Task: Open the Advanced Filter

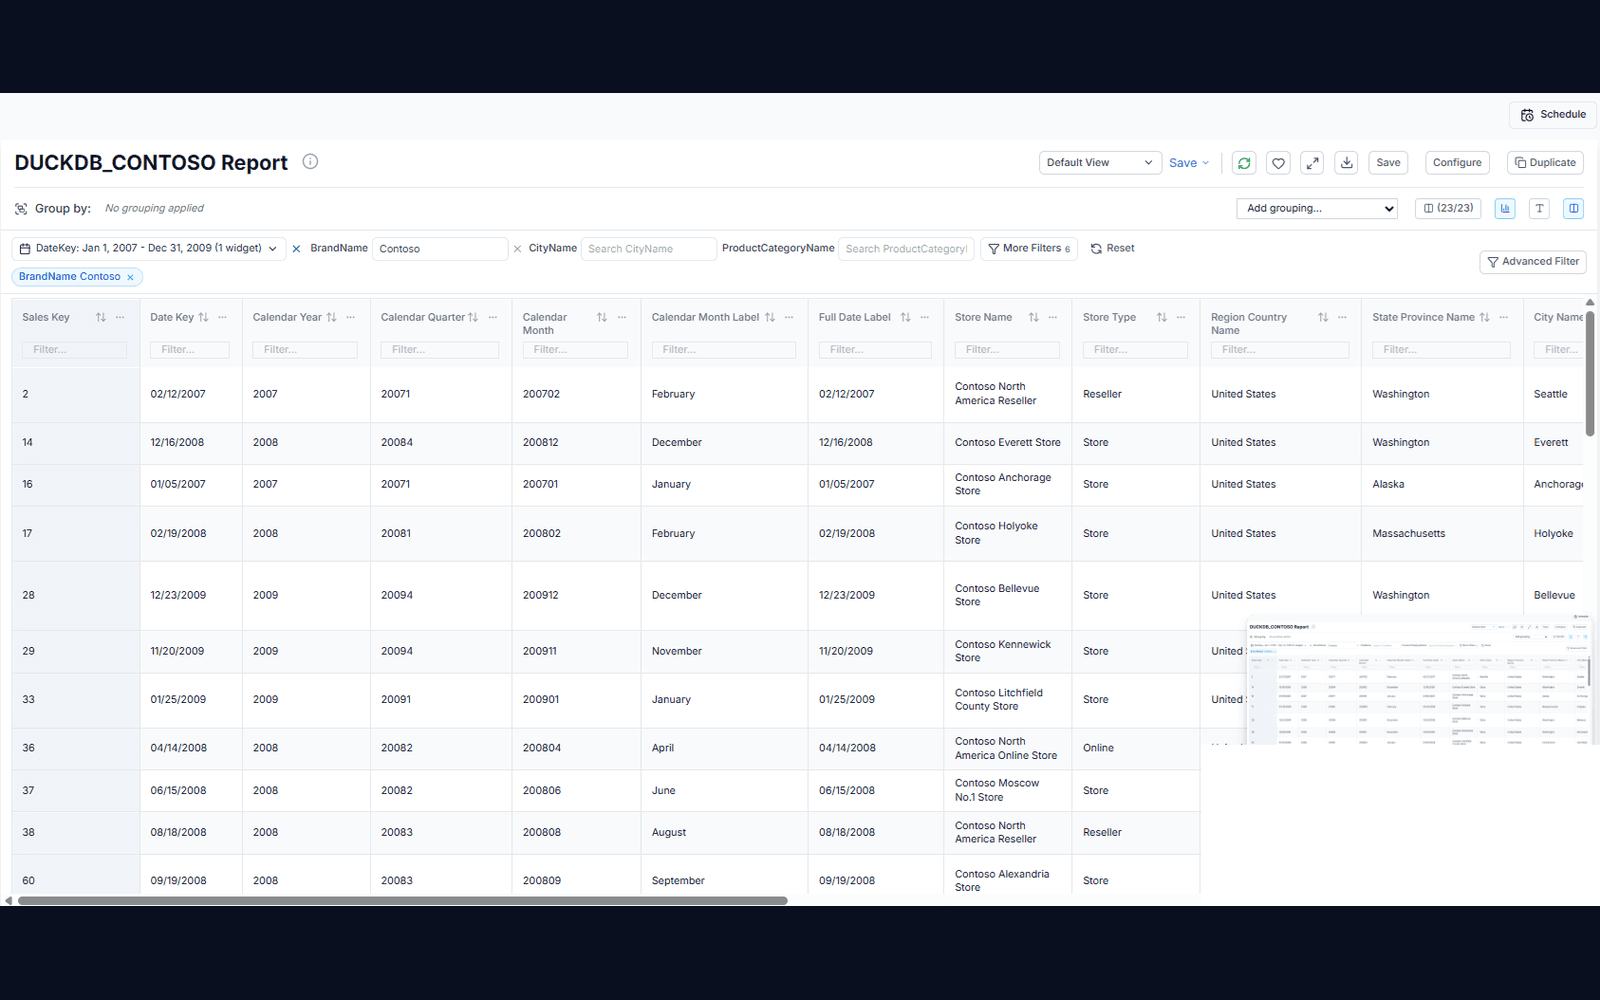Action: coord(1533,262)
